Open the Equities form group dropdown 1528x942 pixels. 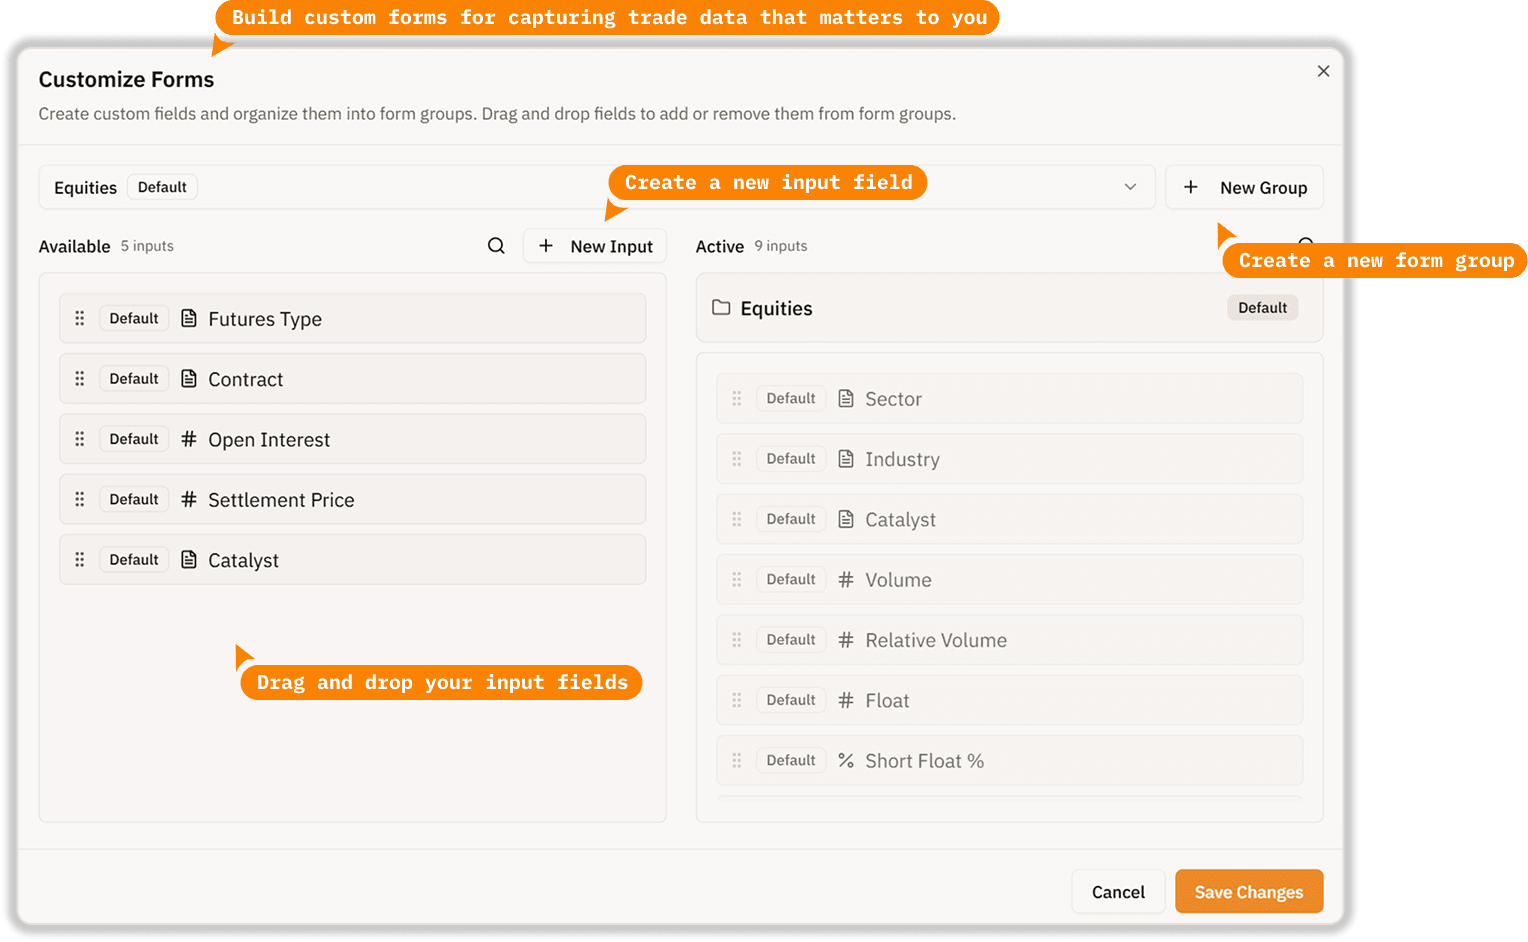click(x=597, y=187)
